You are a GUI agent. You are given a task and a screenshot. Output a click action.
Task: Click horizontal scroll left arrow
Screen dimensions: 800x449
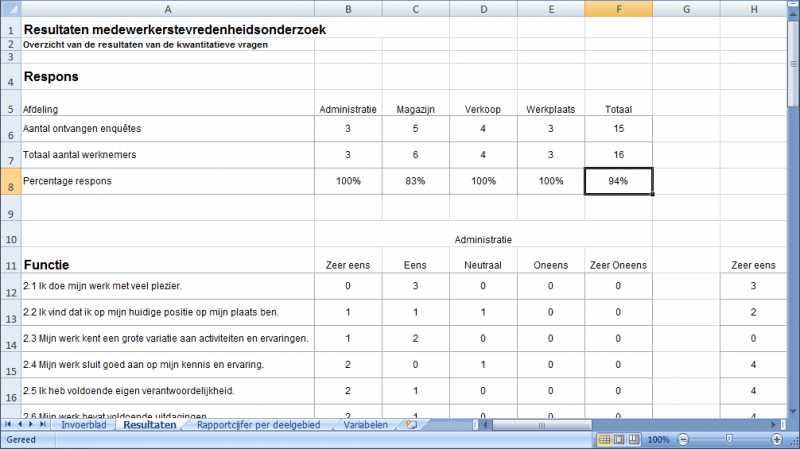[x=485, y=425]
